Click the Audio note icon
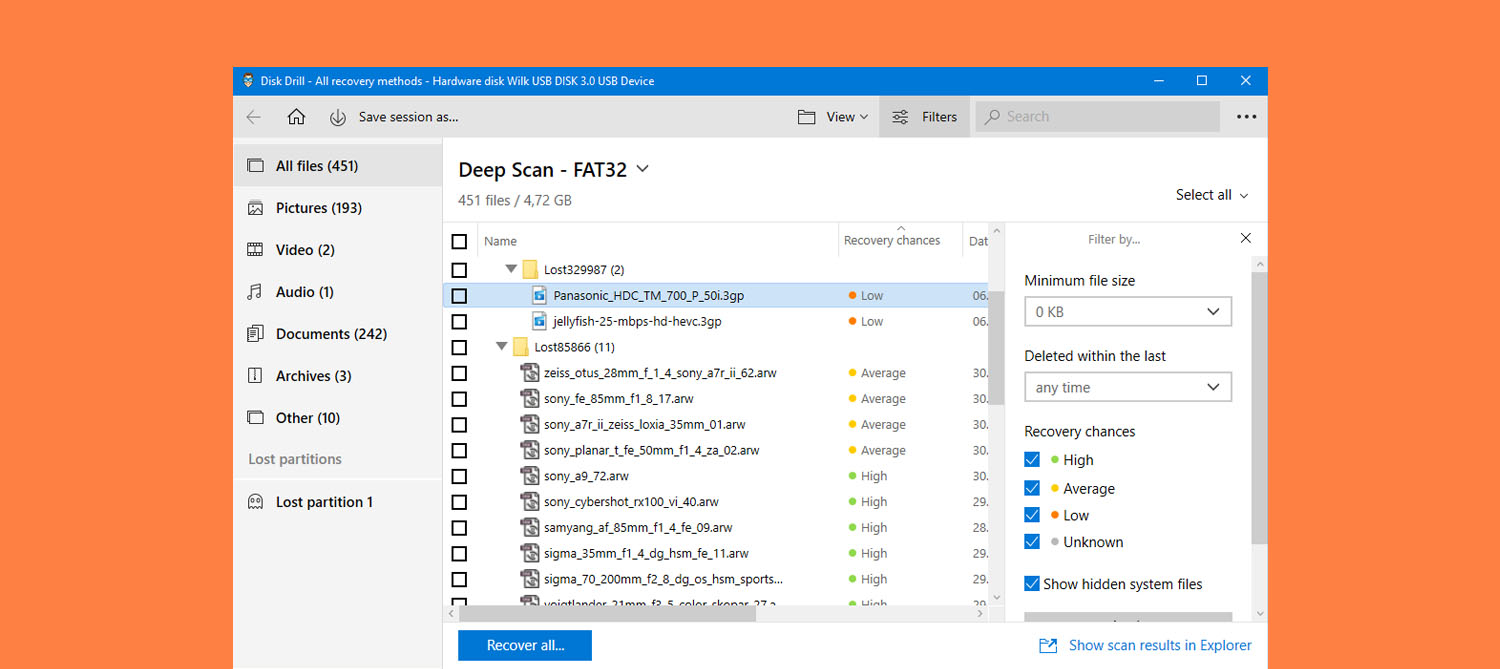Image resolution: width=1500 pixels, height=669 pixels. 255,292
